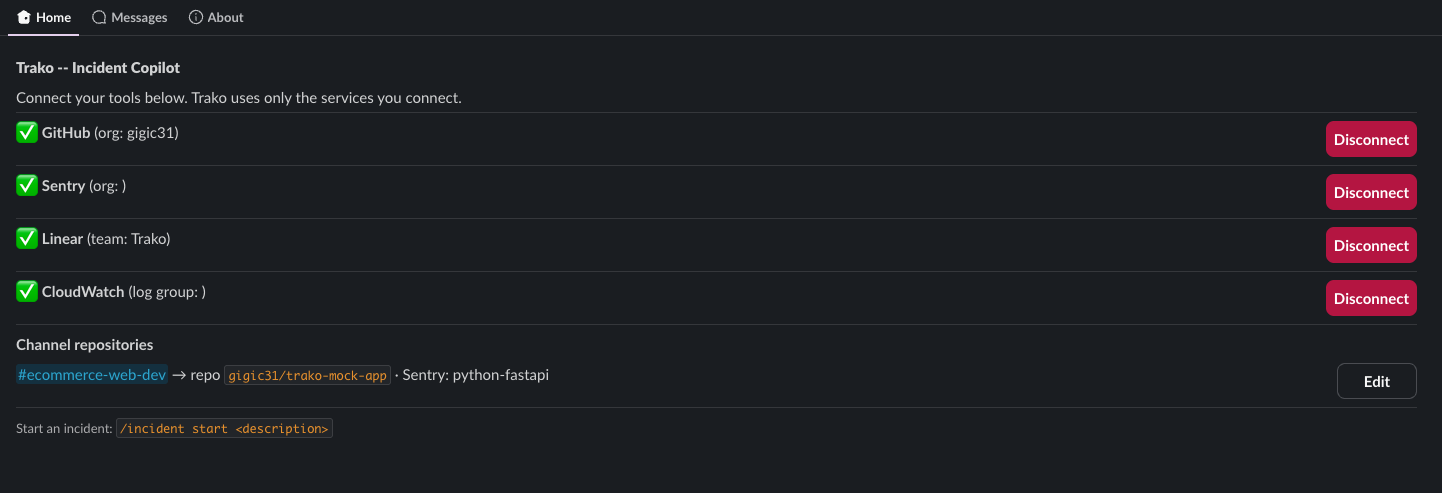Switch to the About tab
The image size is (1442, 493).
tap(216, 17)
